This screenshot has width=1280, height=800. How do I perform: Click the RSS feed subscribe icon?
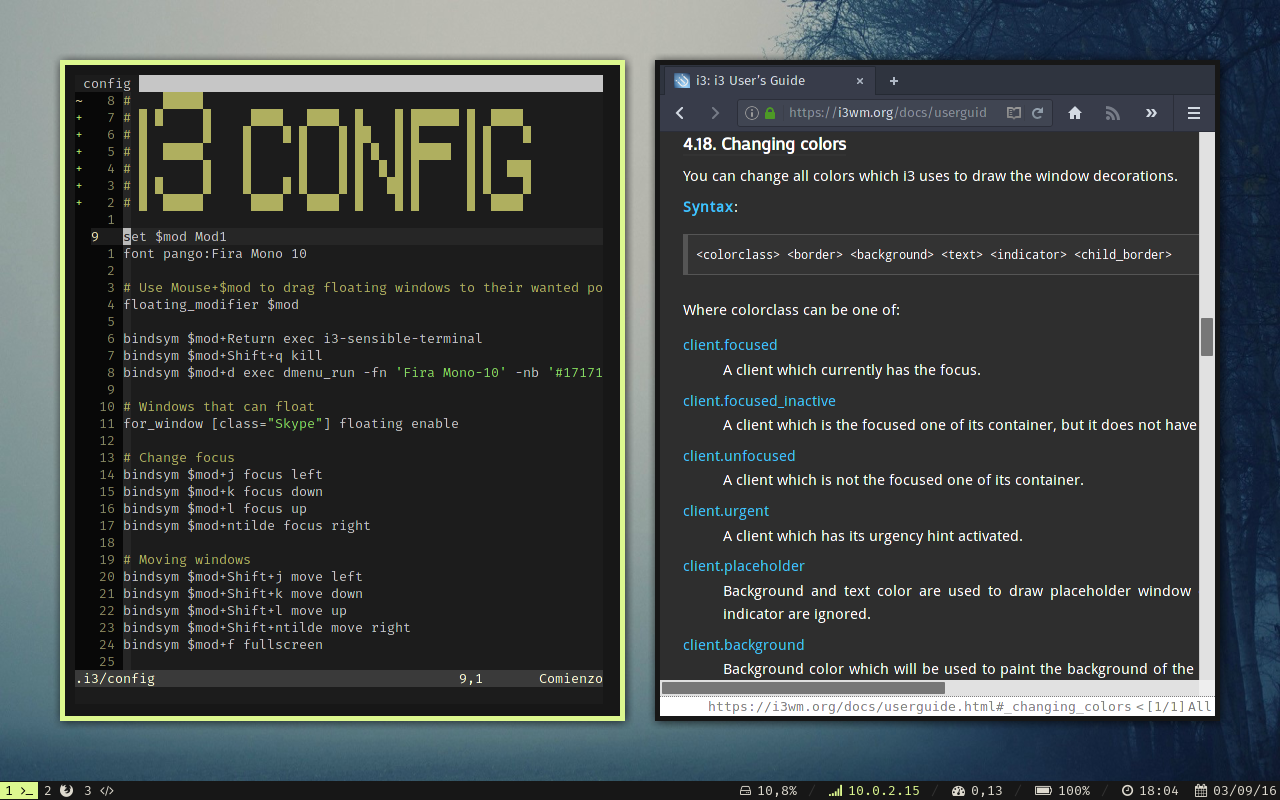click(x=1113, y=113)
